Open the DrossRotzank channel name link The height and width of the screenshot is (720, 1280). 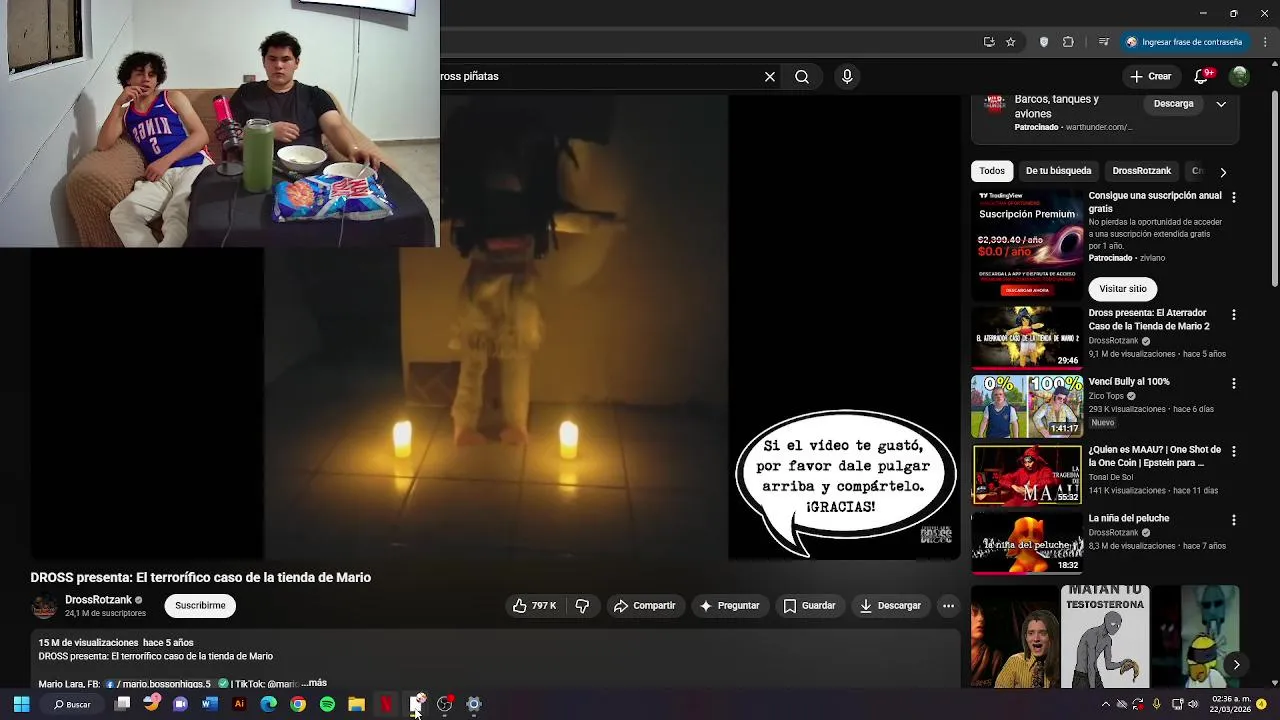point(98,600)
